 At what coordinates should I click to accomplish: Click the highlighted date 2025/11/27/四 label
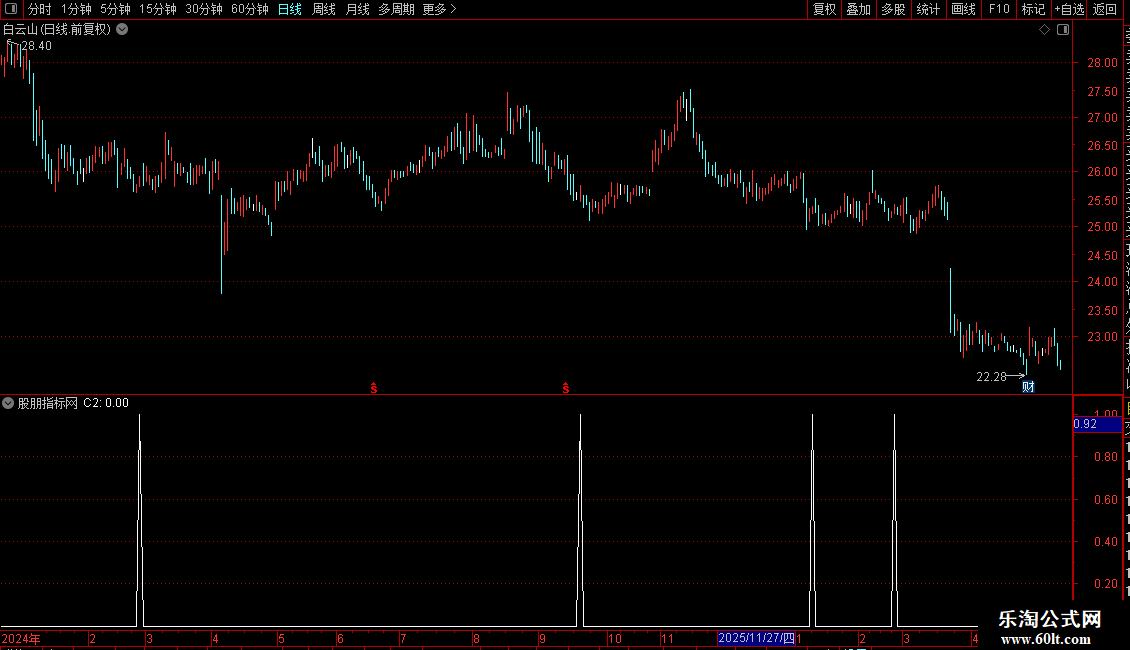(757, 638)
